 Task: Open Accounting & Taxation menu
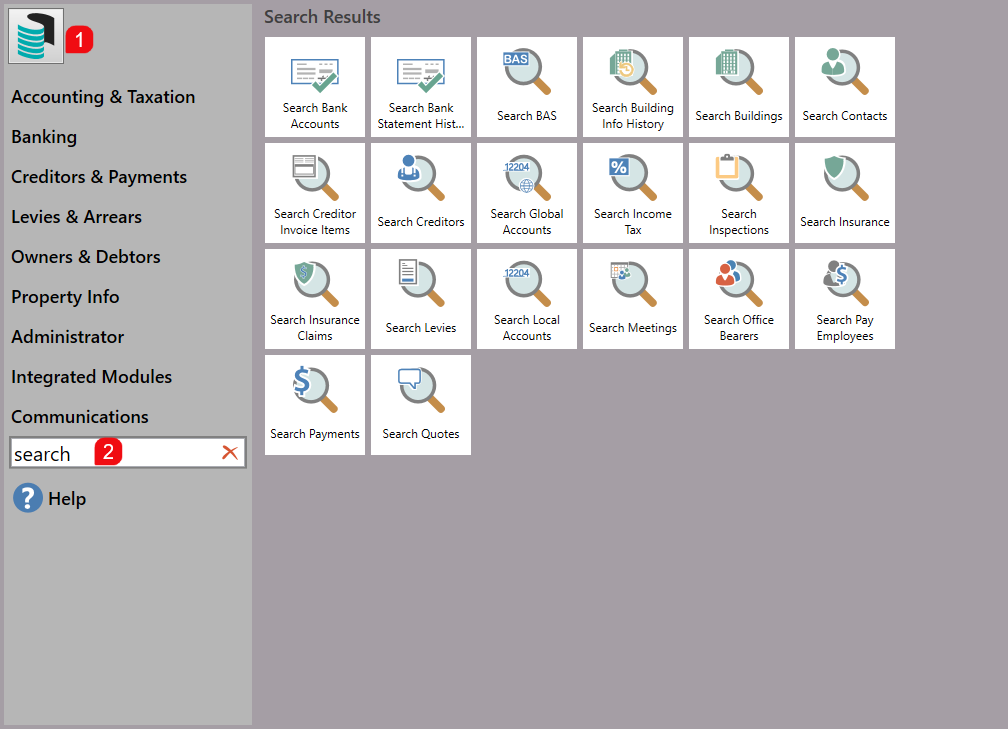pyautogui.click(x=103, y=97)
